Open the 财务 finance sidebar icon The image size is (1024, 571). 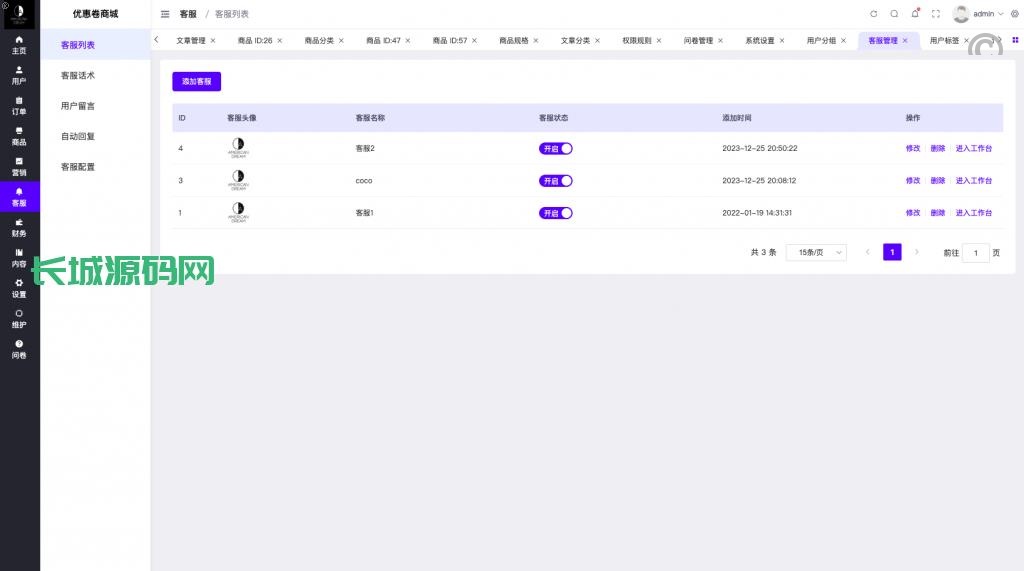(19, 228)
